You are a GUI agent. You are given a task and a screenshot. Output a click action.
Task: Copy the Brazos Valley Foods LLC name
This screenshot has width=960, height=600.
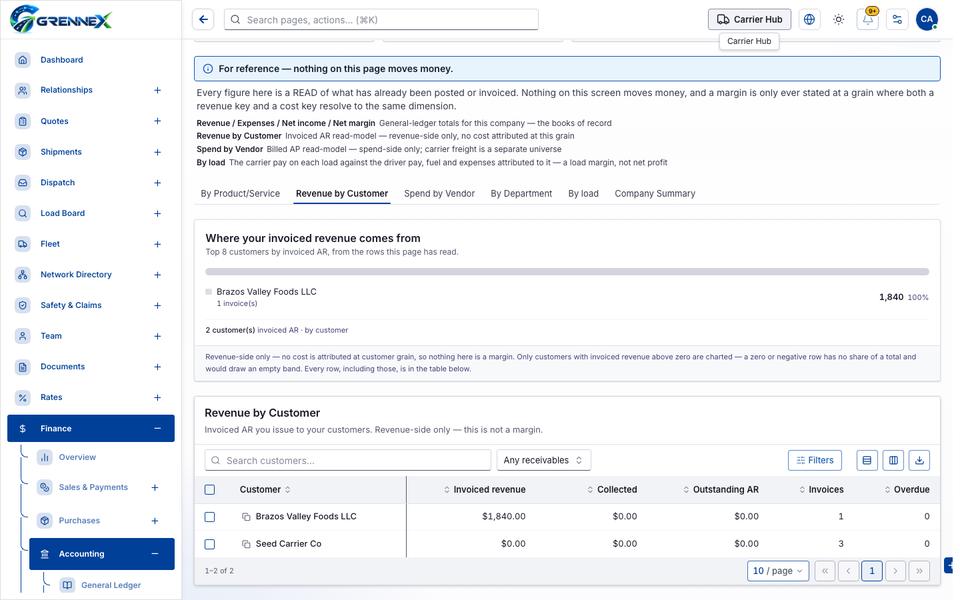[x=246, y=517]
